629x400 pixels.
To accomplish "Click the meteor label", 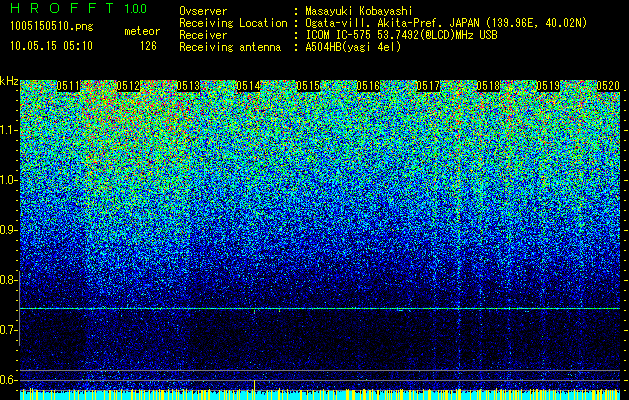I will 142,31.
